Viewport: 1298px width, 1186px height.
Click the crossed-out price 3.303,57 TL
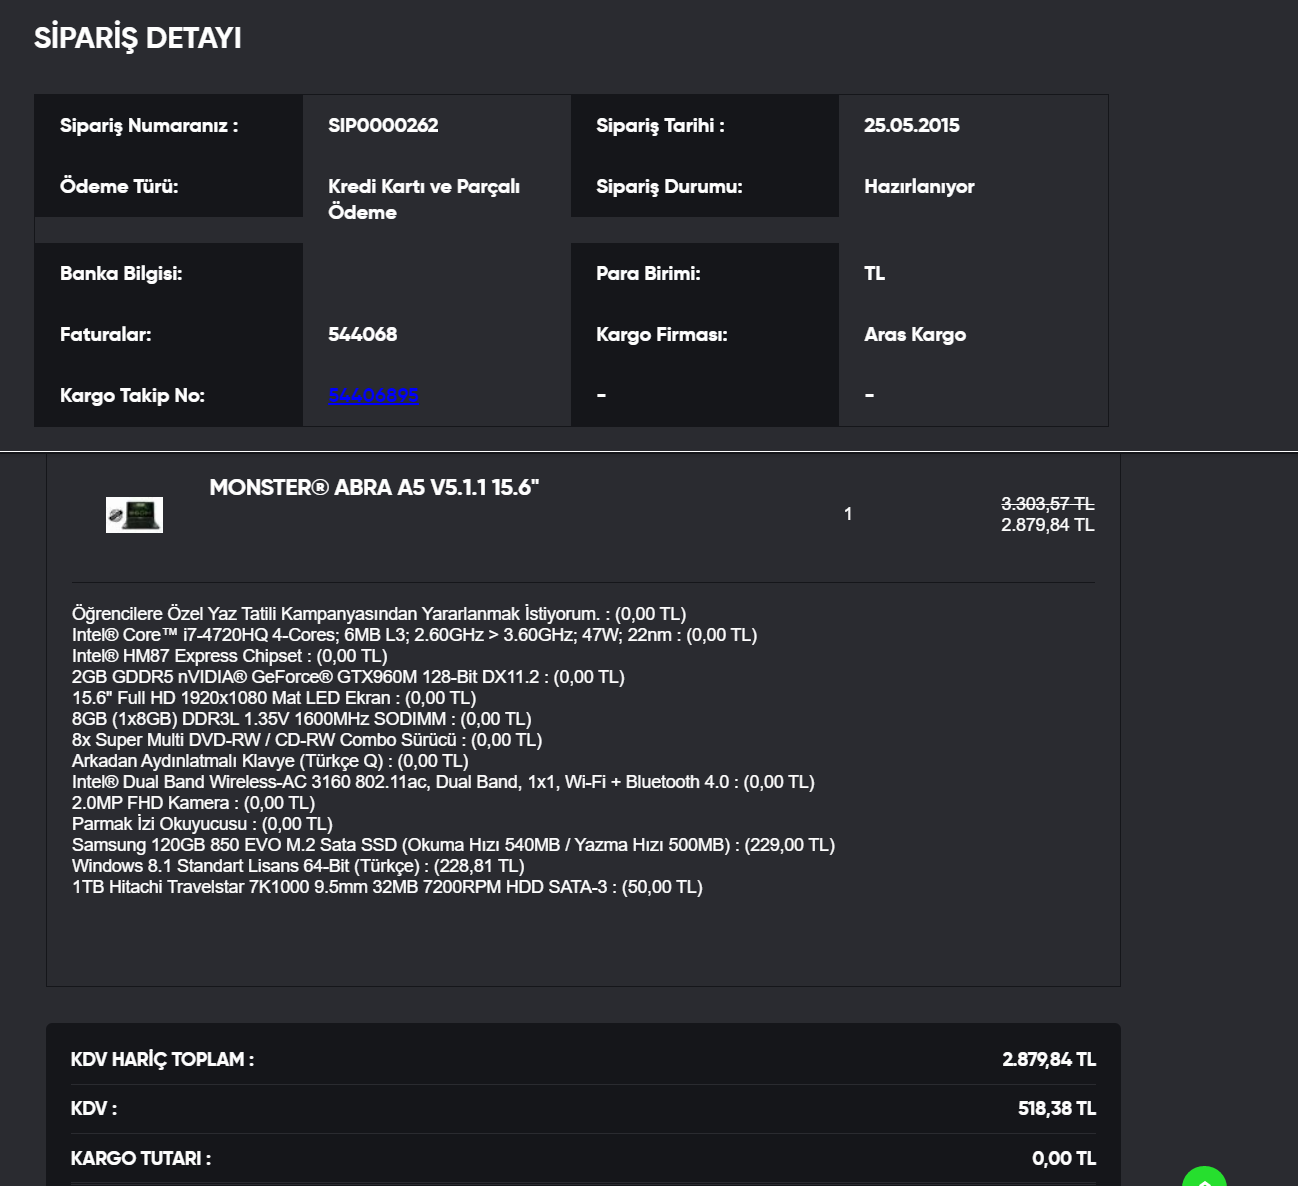coord(1048,504)
